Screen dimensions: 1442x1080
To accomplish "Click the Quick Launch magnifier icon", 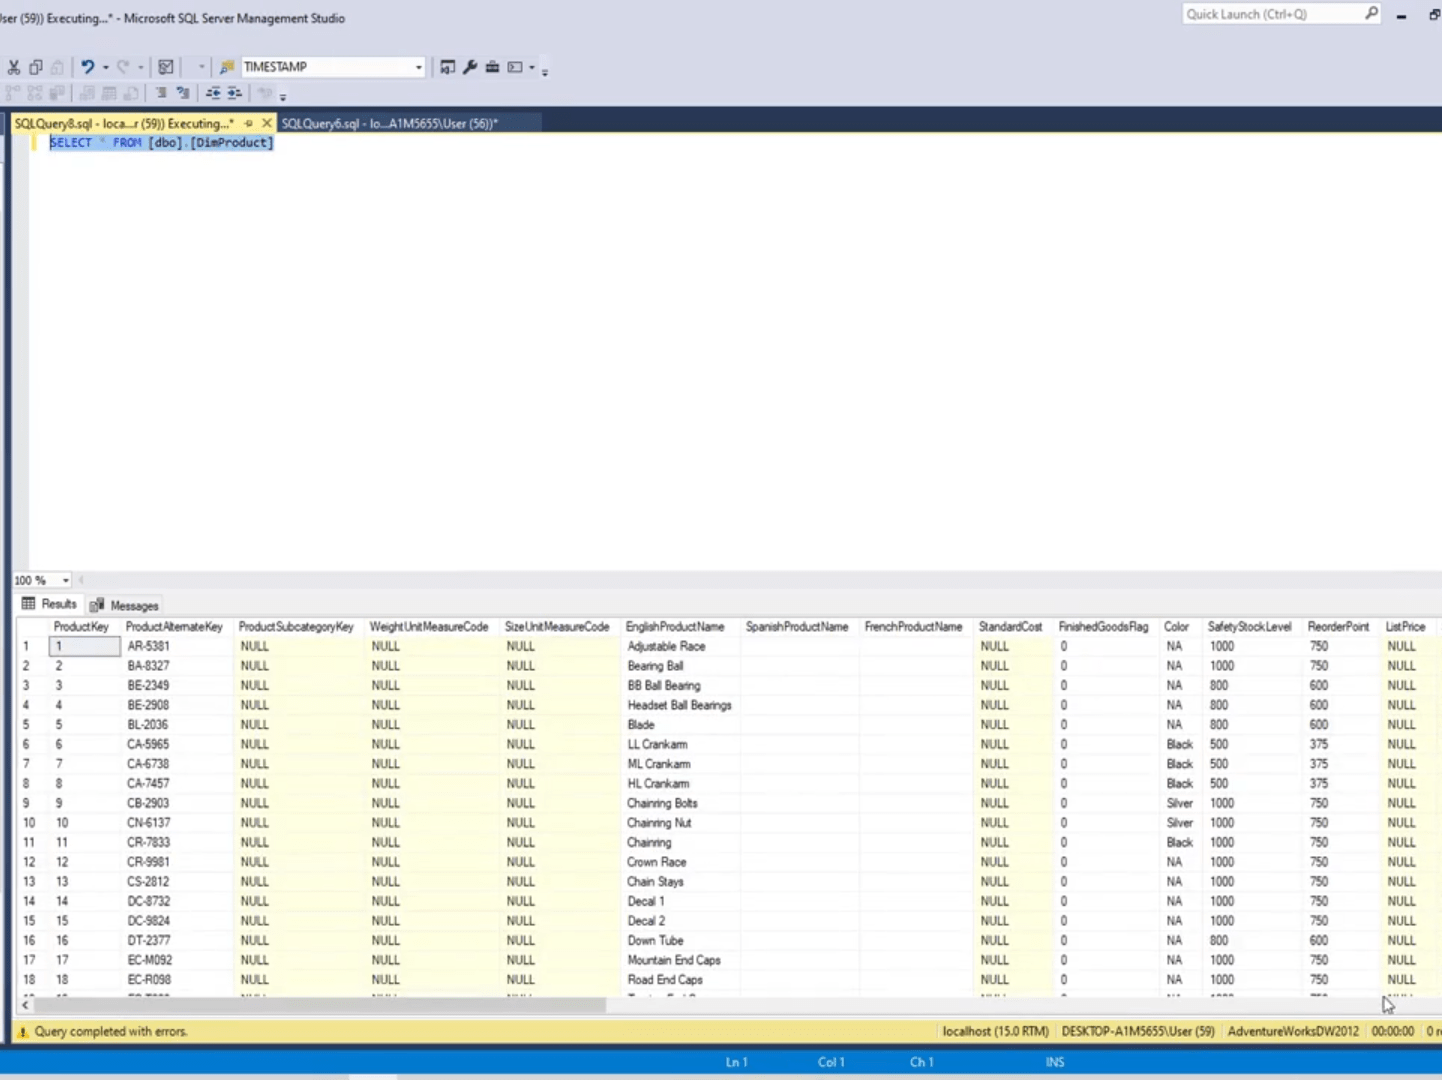I will [1372, 13].
